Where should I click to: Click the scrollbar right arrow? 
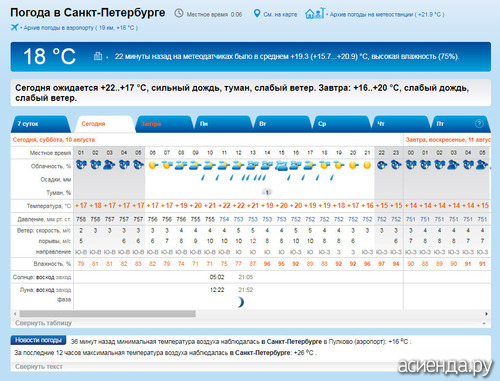tap(486, 314)
